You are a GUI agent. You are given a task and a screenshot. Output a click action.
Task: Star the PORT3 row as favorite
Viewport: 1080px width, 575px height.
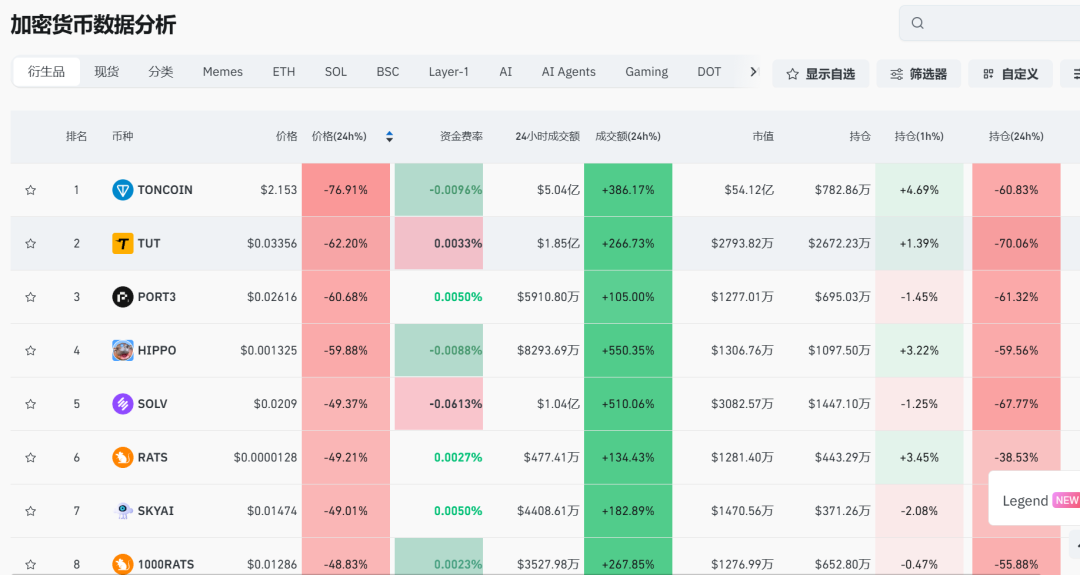click(31, 297)
